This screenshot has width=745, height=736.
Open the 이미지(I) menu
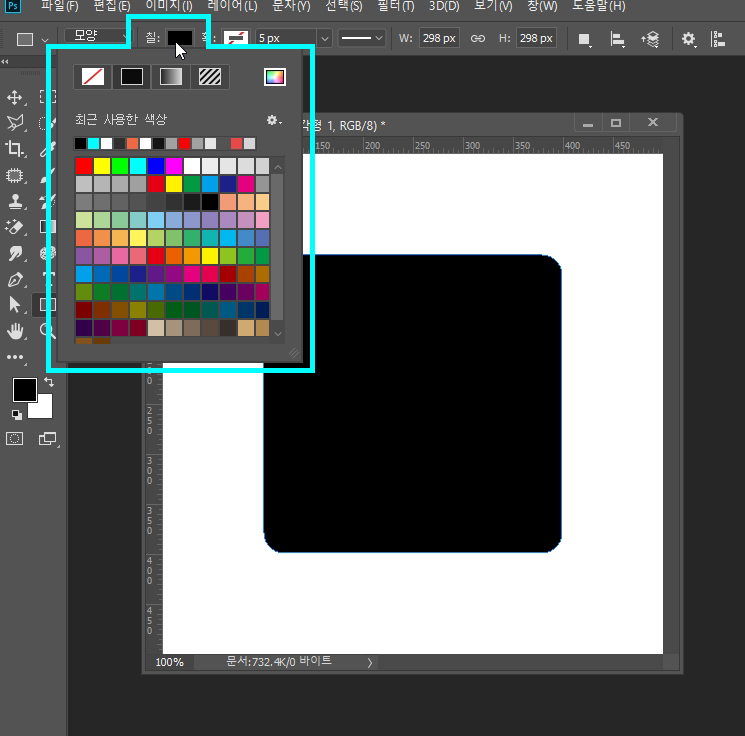169,6
